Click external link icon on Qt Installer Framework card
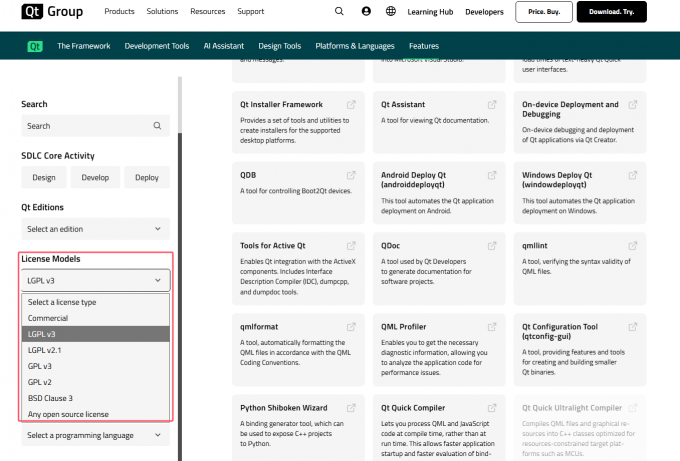The height and width of the screenshot is (461, 680). pos(350,104)
